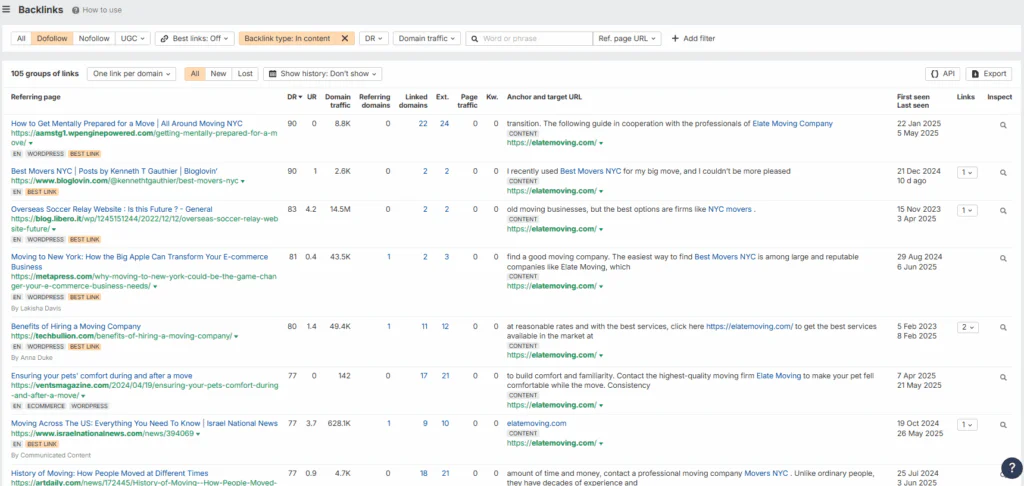Open Best Movers NYC Bloglovin page title
Screen dimensions: 1024x486
(114, 171)
